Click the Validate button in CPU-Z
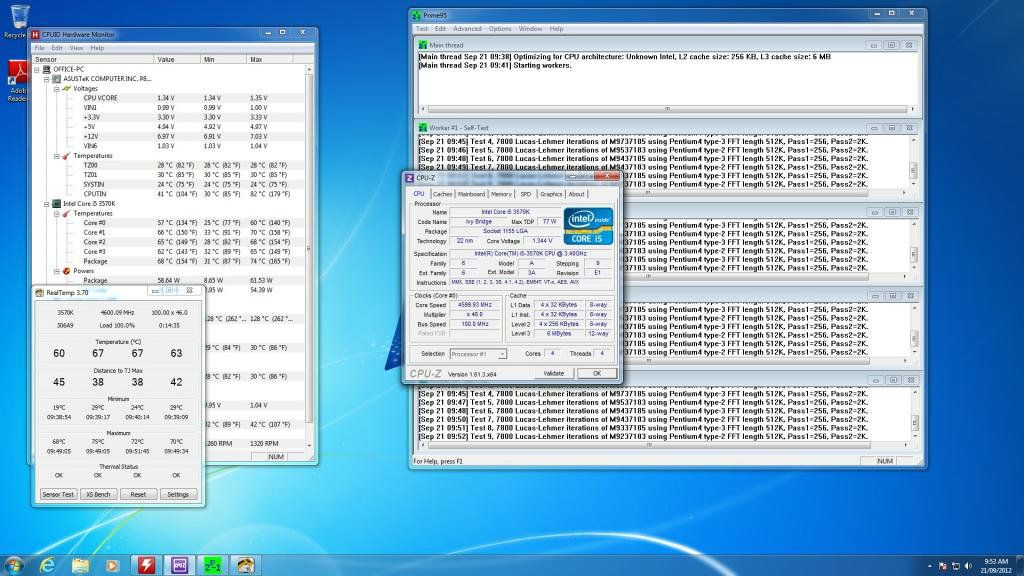Screen dimensions: 1024x576 [x=554, y=374]
